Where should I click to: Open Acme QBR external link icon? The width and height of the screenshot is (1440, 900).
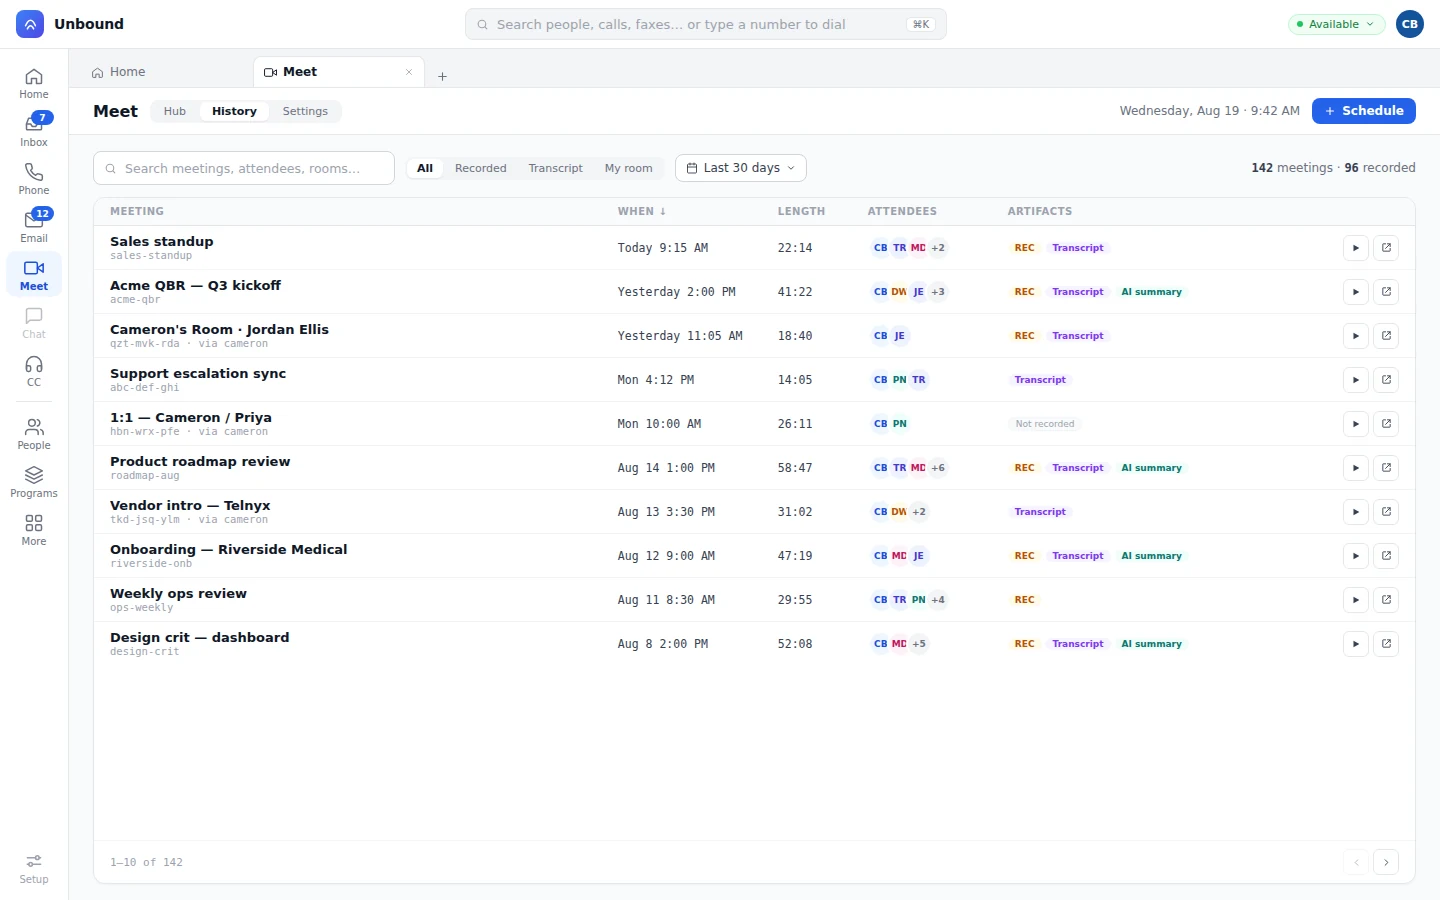pos(1386,292)
